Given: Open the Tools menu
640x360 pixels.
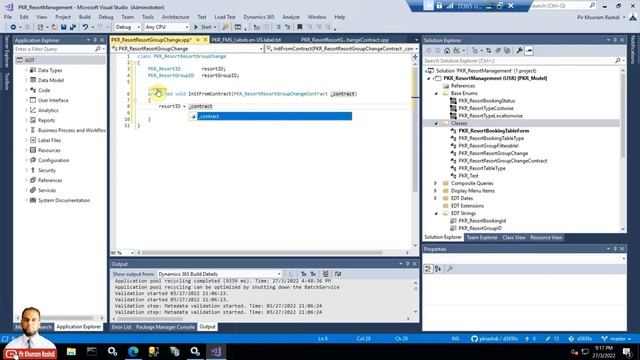Looking at the screenshot, I should click(148, 17).
